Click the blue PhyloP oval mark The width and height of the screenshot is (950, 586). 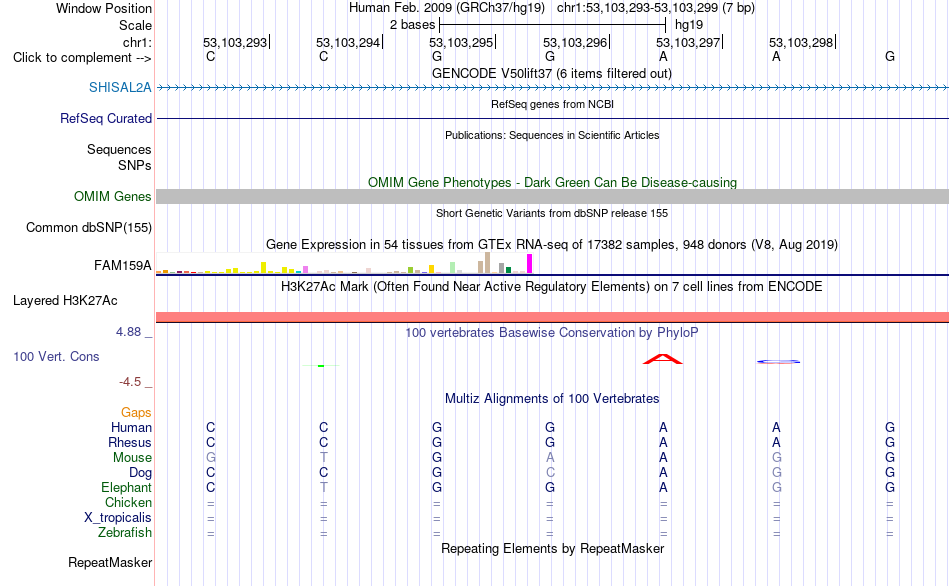779,362
